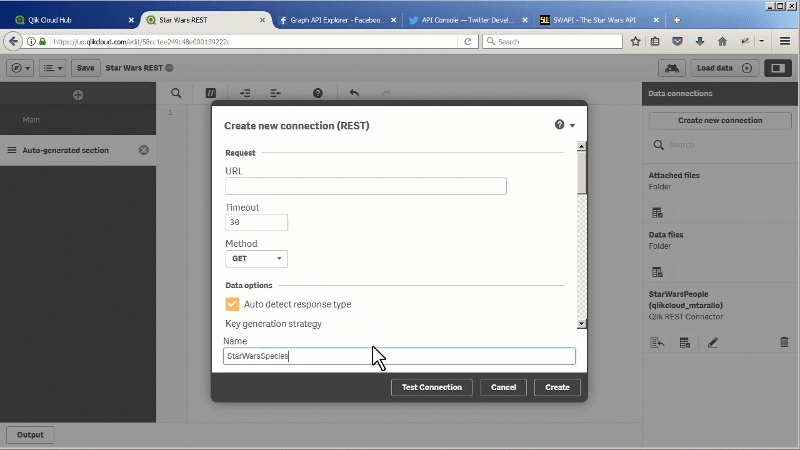Screen dimensions: 800x450
Task: Click the Test Connection button
Action: click(432, 387)
